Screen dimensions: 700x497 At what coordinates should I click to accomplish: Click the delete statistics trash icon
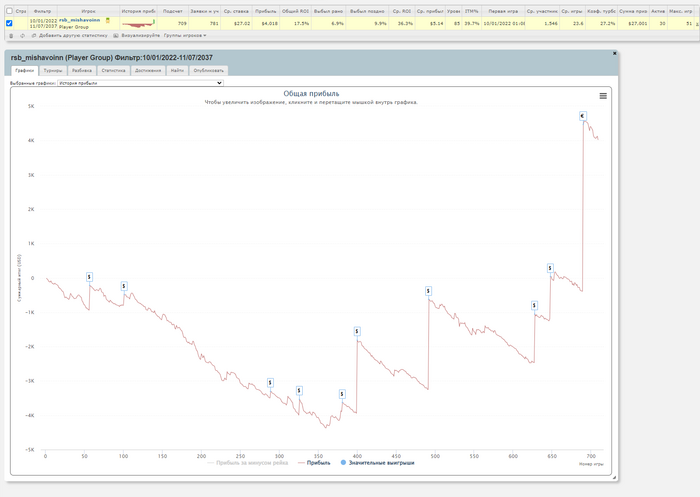point(9,35)
